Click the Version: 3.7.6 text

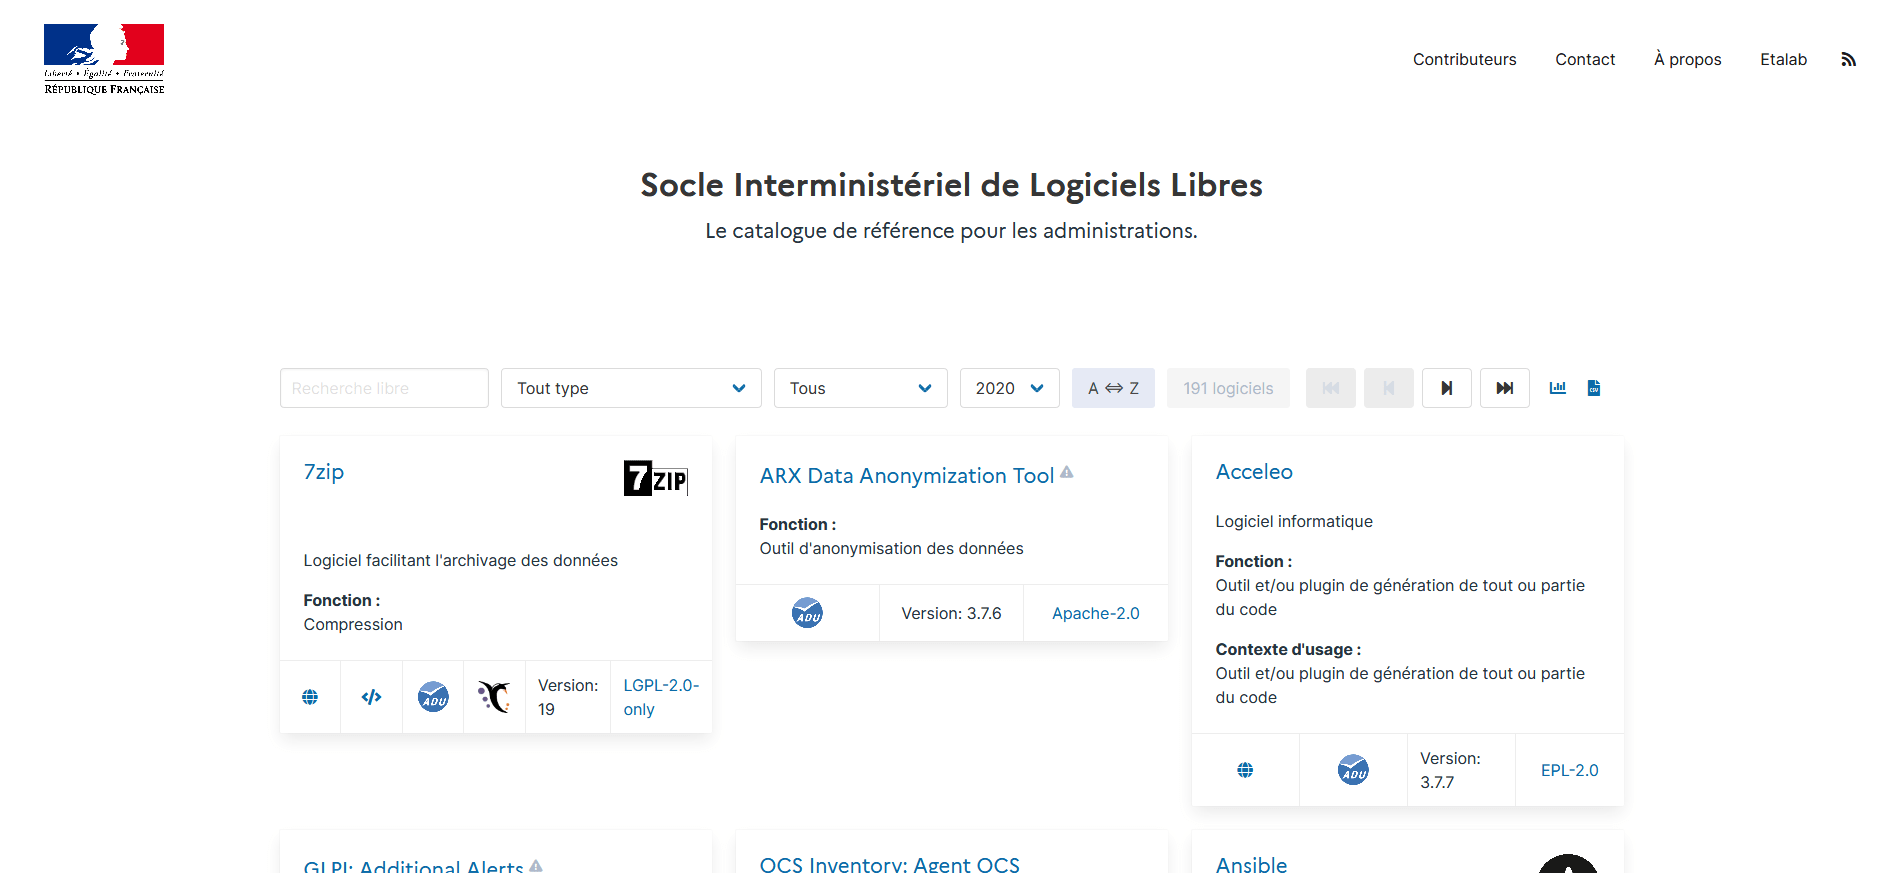[x=951, y=613]
